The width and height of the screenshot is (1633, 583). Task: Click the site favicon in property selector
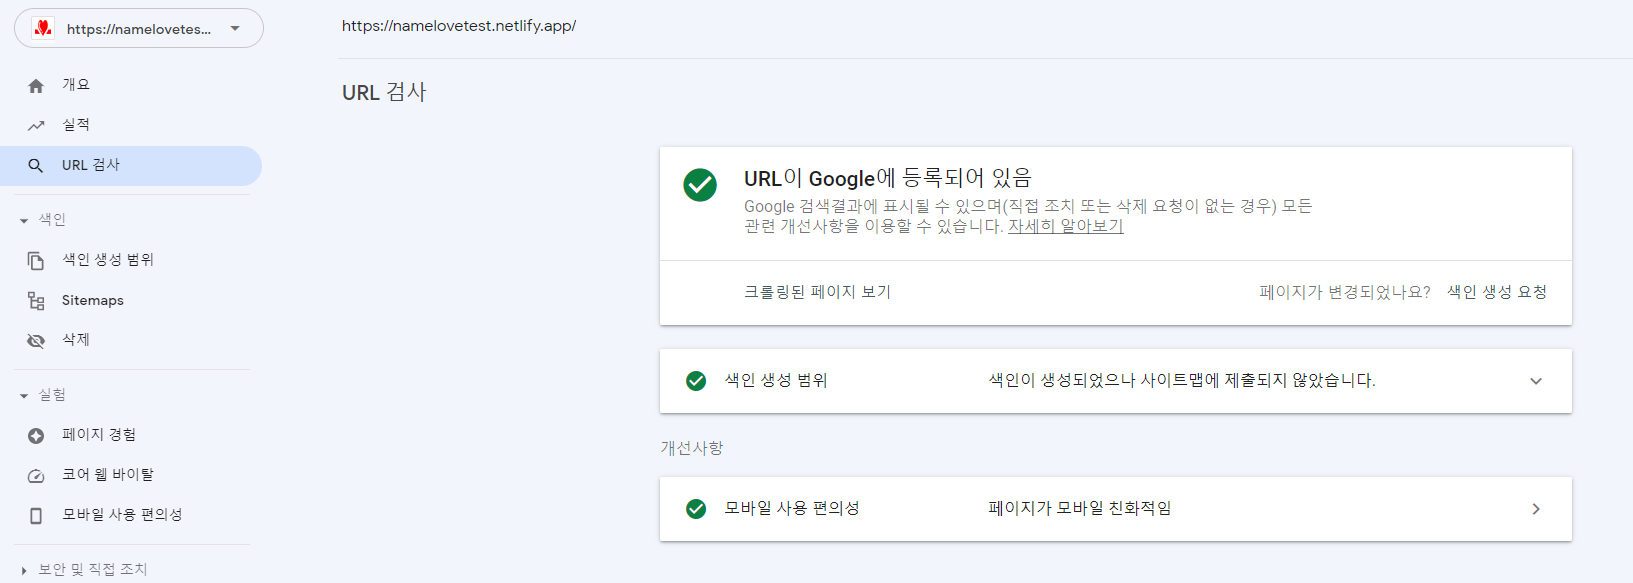(43, 28)
